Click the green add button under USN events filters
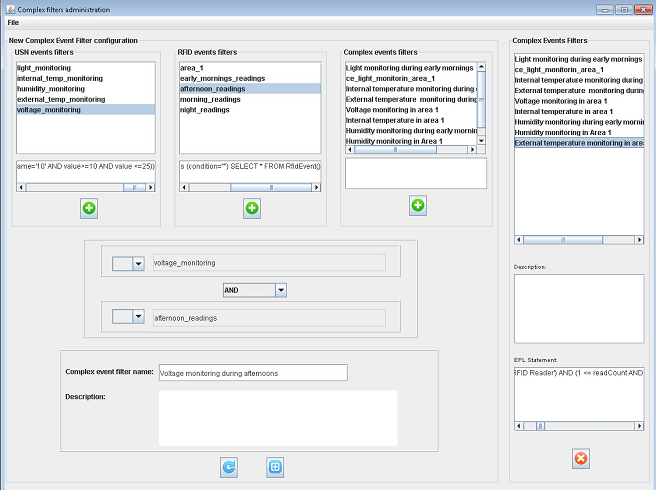The height and width of the screenshot is (490, 656). pos(90,208)
